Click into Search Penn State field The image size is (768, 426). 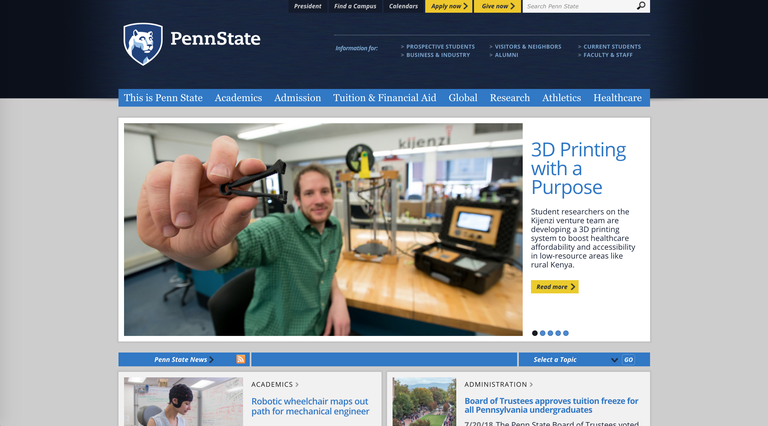point(580,6)
